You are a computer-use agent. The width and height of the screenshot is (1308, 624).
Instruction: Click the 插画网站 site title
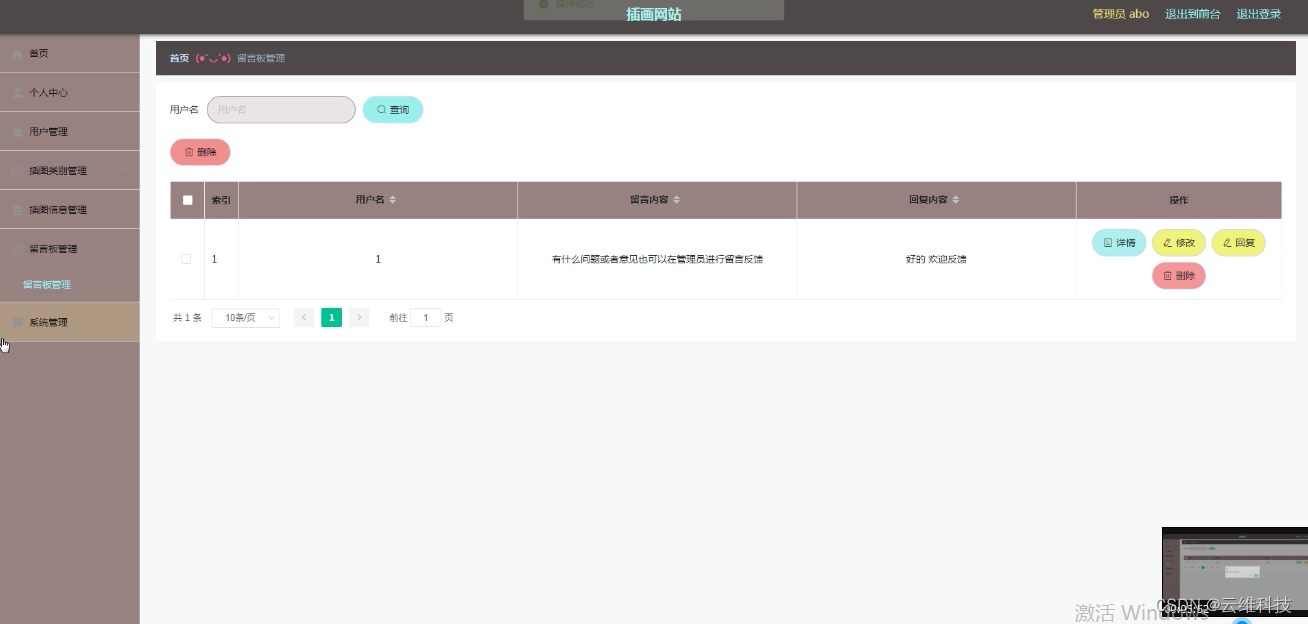pyautogui.click(x=654, y=15)
